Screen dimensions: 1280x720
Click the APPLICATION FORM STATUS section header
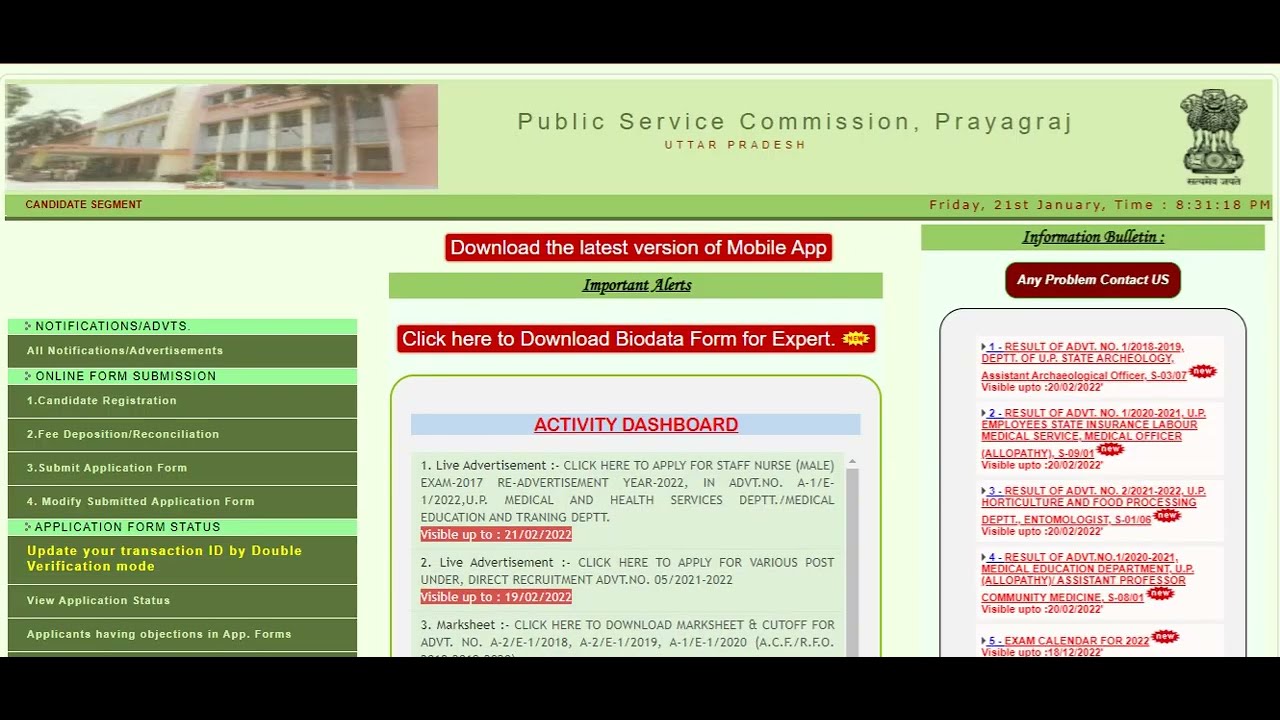pos(182,527)
